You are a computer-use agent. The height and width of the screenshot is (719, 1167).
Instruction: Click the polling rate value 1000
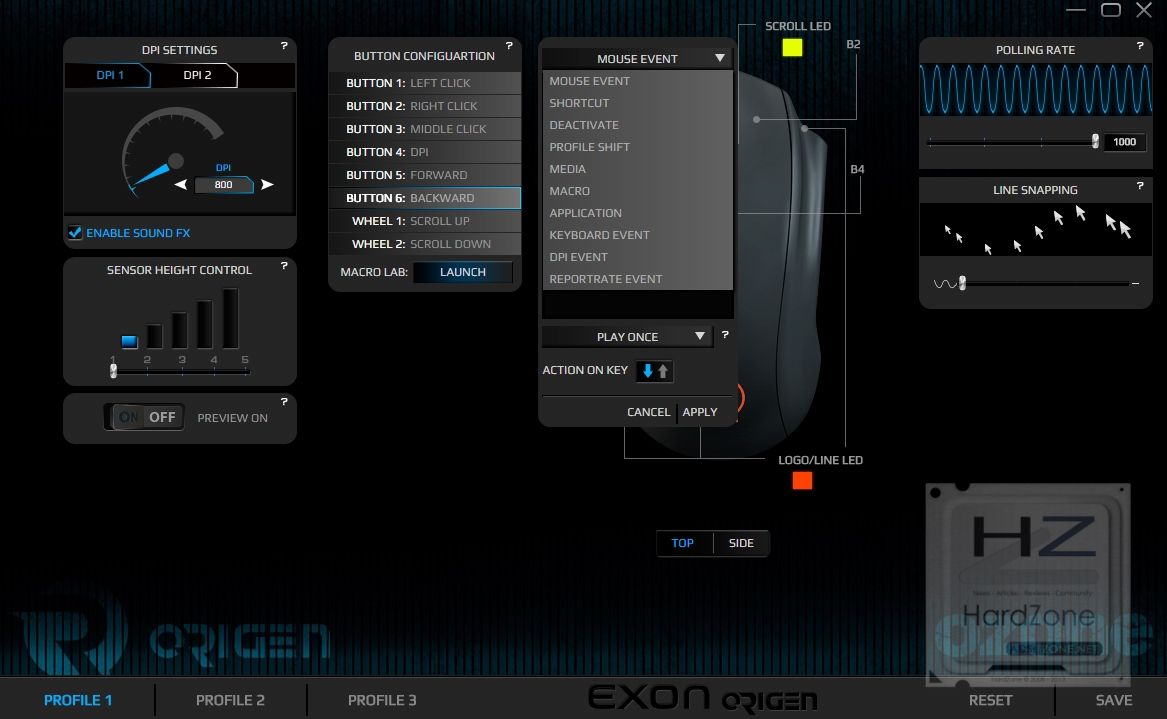point(1124,141)
